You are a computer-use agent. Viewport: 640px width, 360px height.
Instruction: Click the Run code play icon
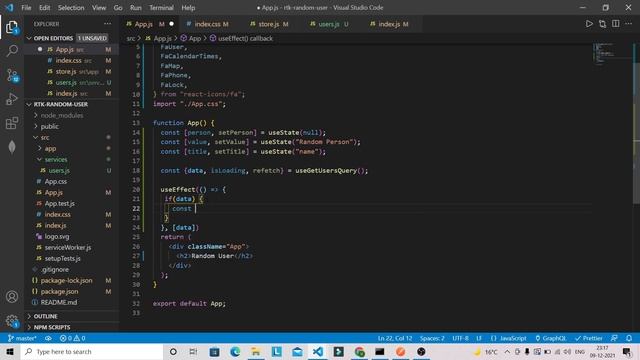click(x=589, y=24)
